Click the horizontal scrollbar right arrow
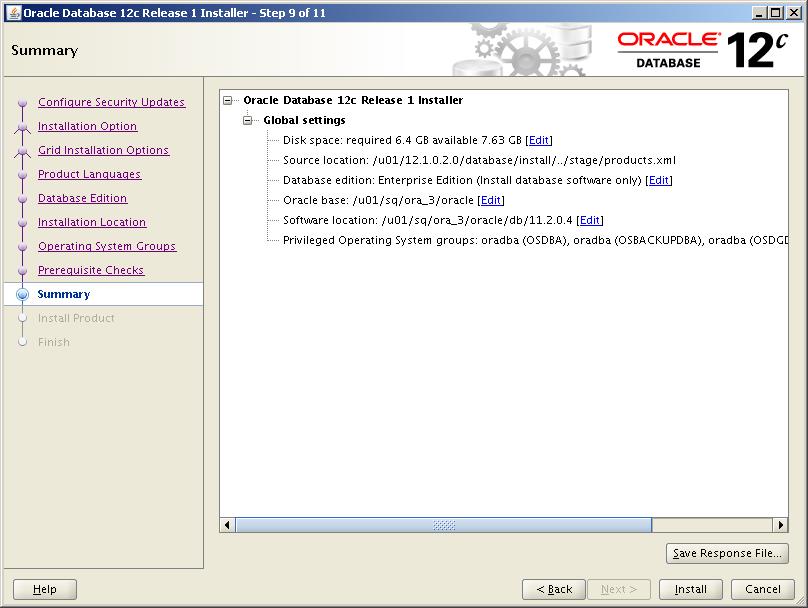Viewport: 808px width, 608px height. [781, 525]
